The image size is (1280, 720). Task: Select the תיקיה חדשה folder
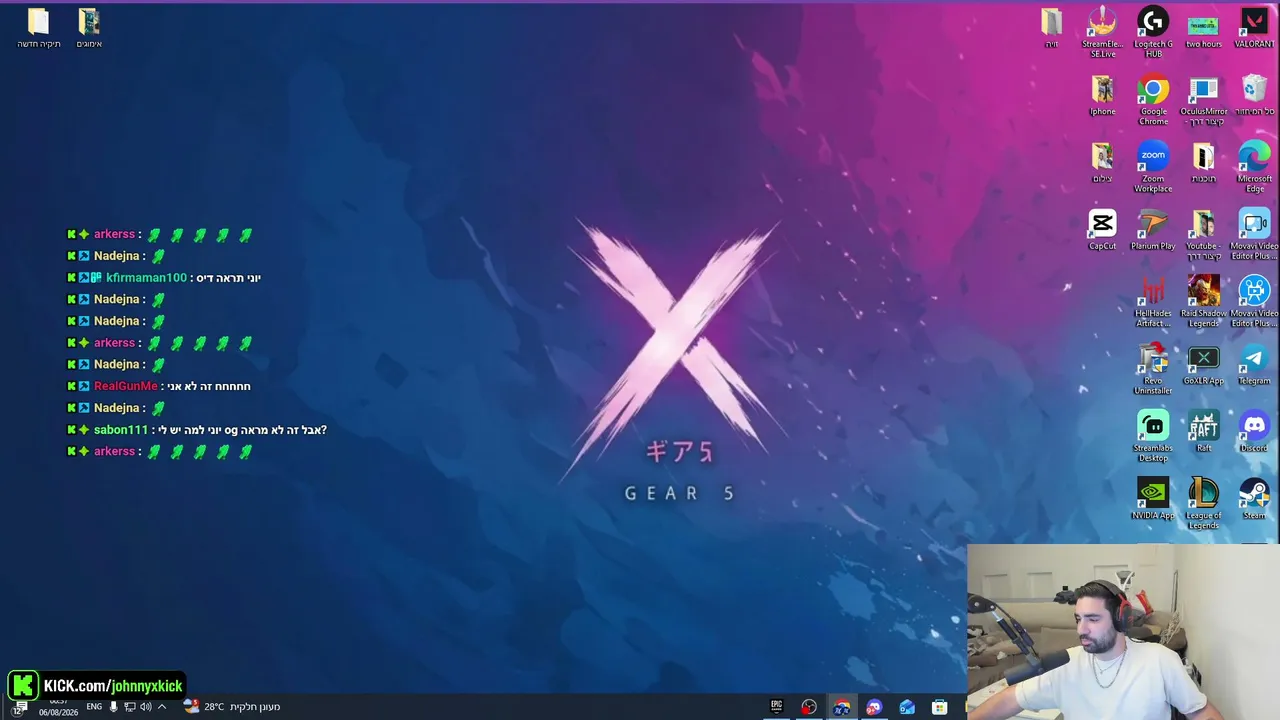pyautogui.click(x=38, y=28)
